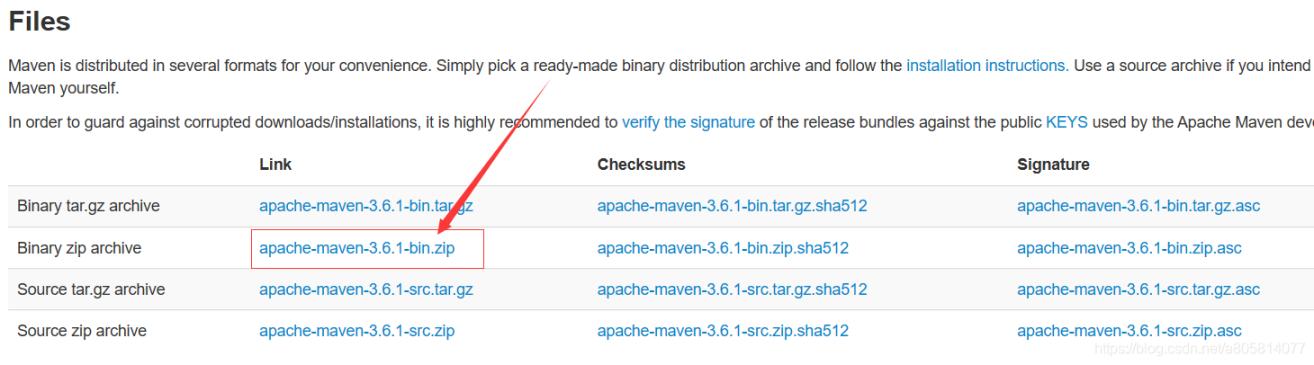Select the Binary zip archive row label
This screenshot has height=365, width=1314.
point(79,248)
